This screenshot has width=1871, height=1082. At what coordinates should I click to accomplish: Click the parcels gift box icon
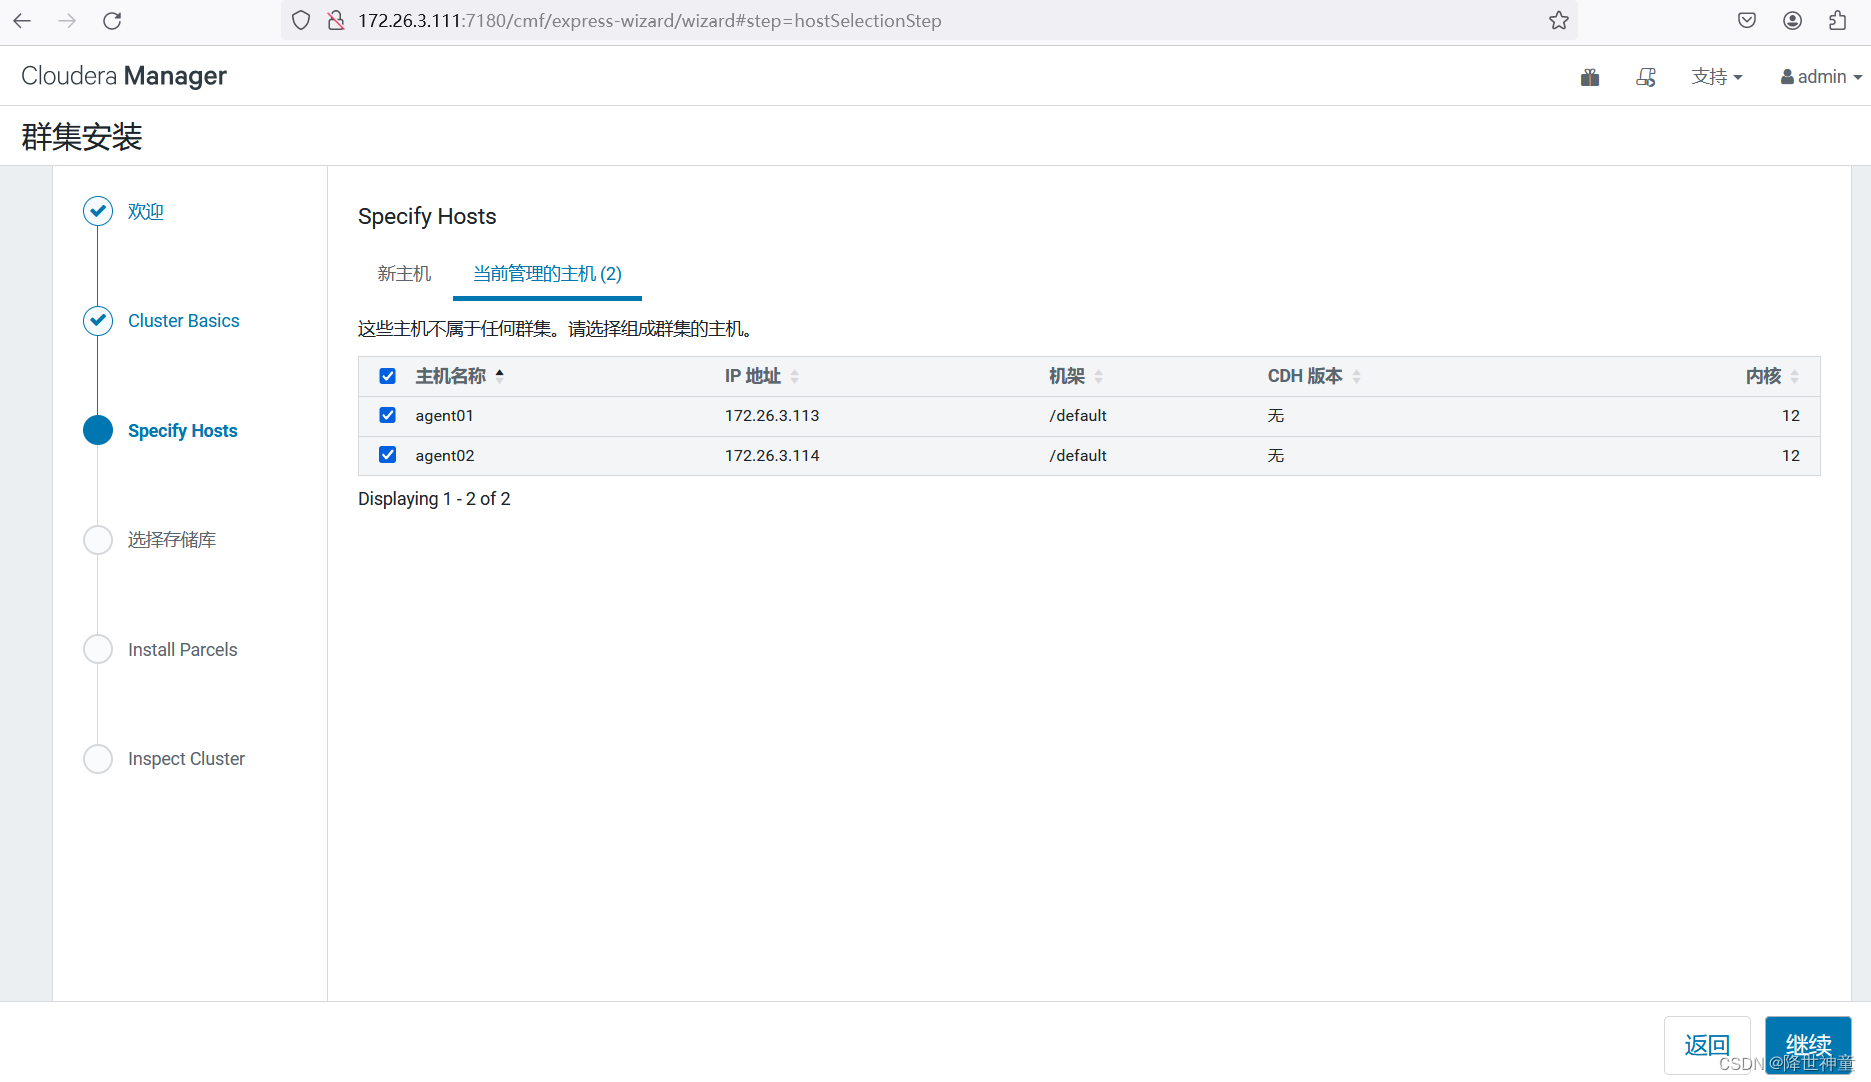point(1590,77)
